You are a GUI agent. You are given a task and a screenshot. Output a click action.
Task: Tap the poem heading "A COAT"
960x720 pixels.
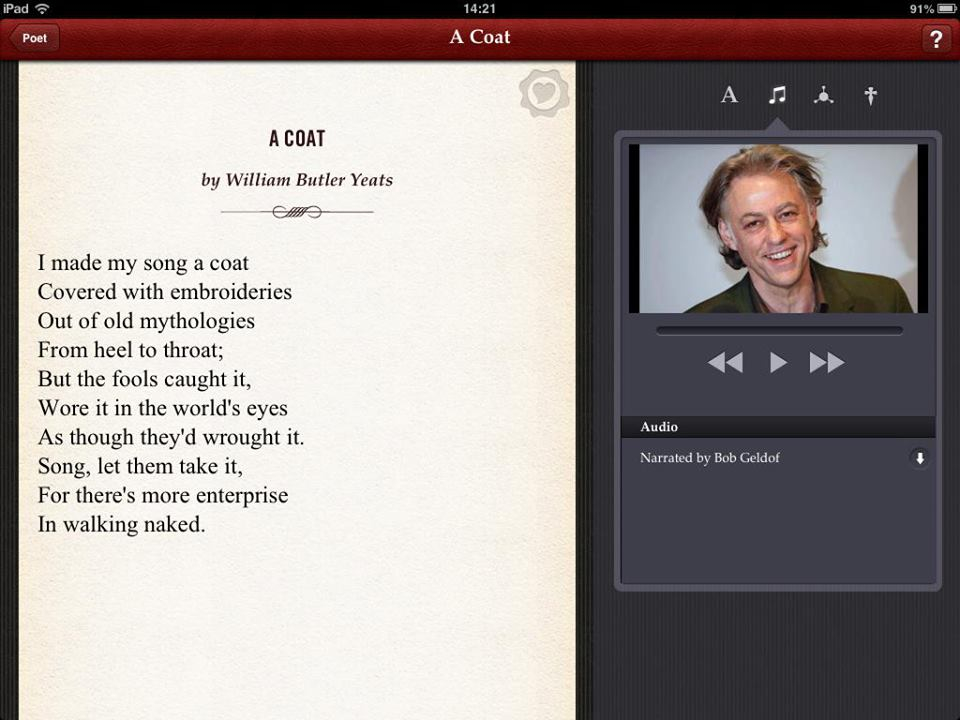(297, 139)
